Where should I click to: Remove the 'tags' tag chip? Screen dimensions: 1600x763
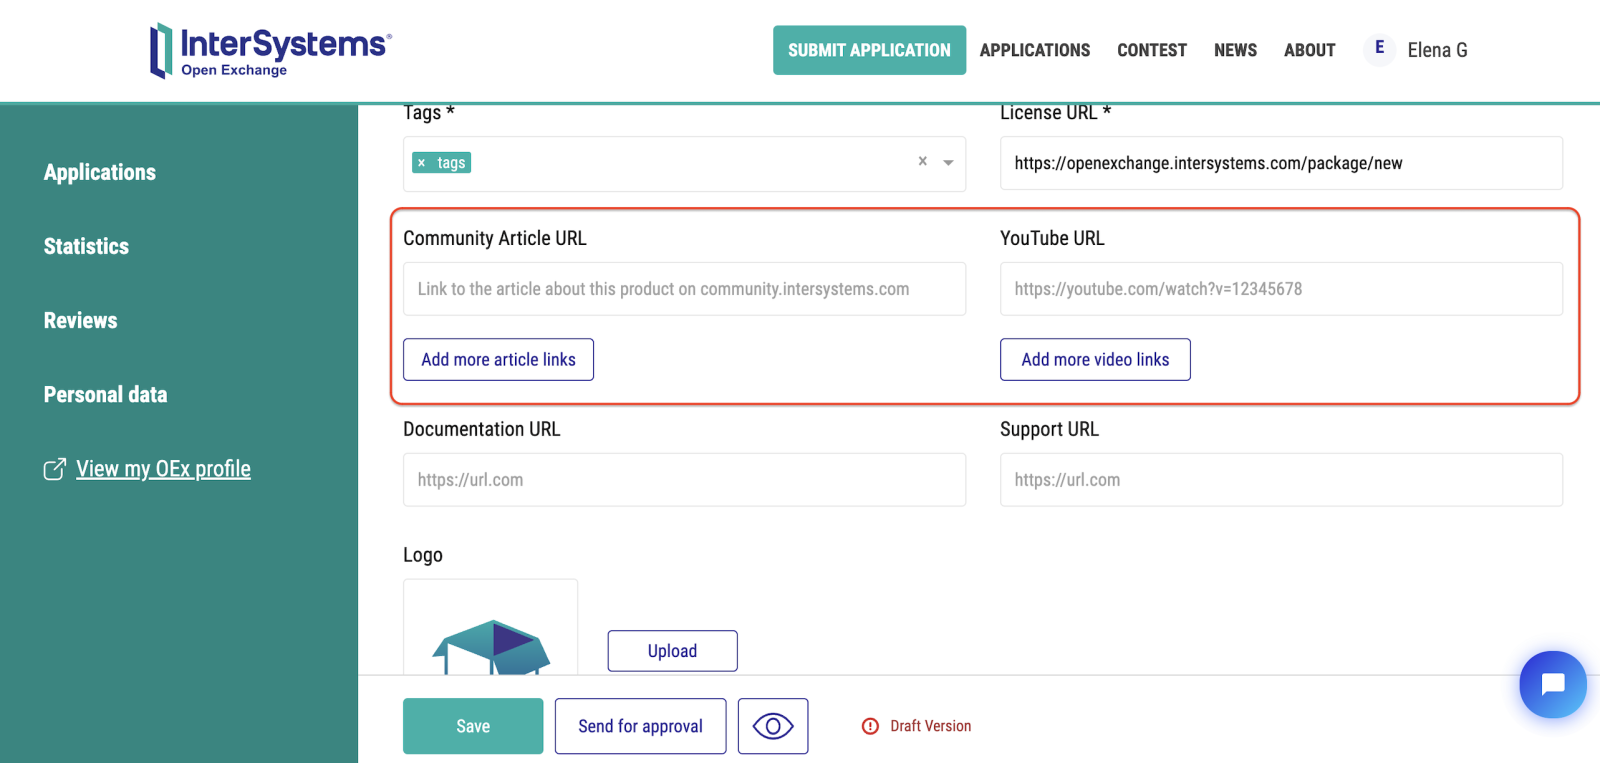(422, 163)
